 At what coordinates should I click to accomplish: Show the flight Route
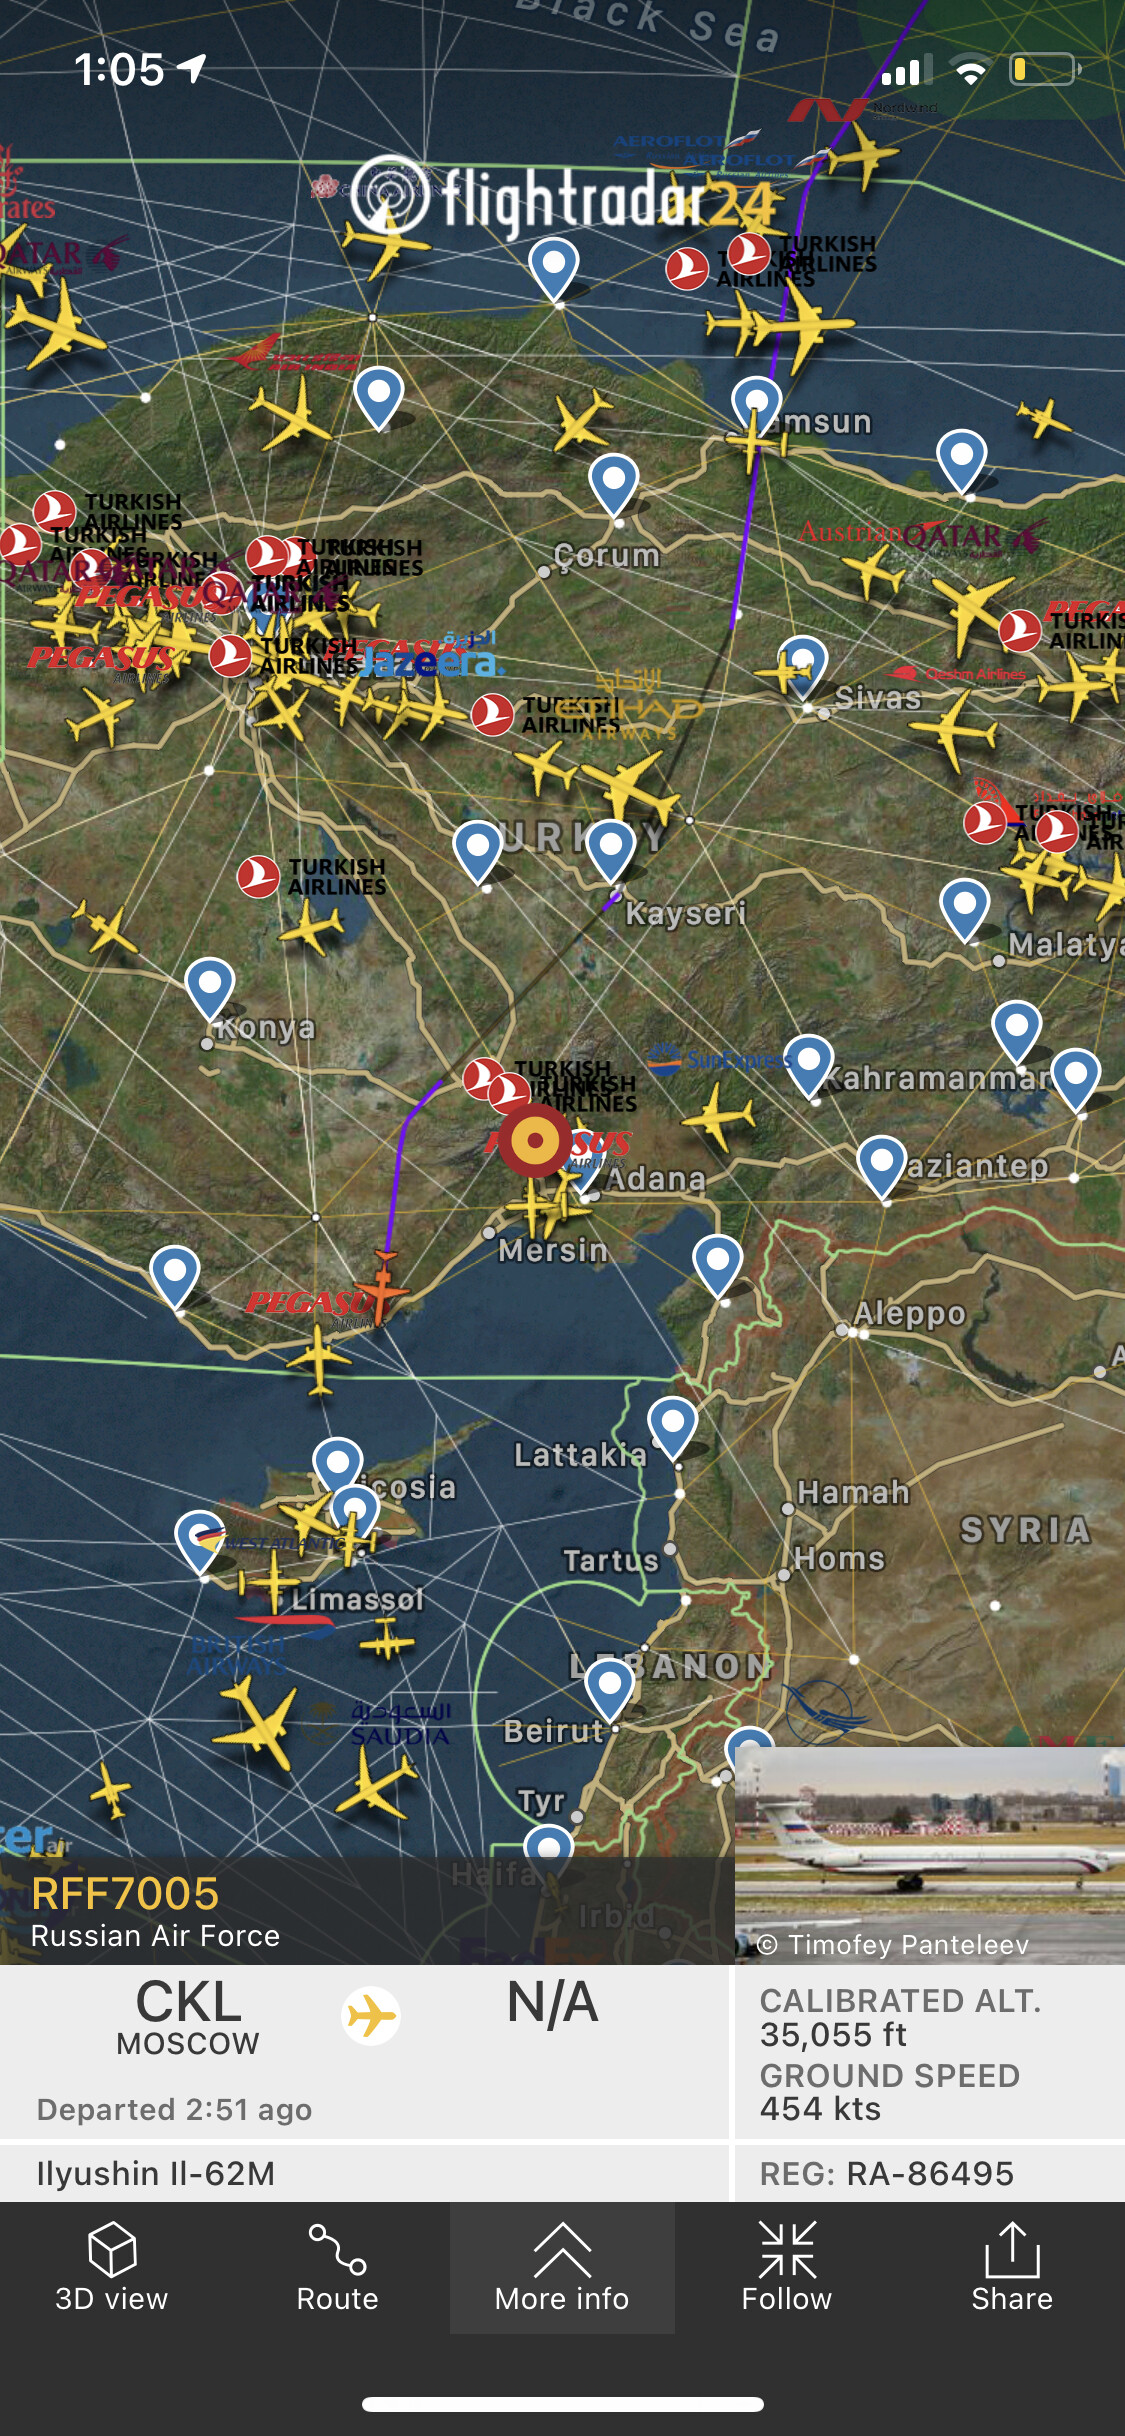click(x=337, y=2267)
